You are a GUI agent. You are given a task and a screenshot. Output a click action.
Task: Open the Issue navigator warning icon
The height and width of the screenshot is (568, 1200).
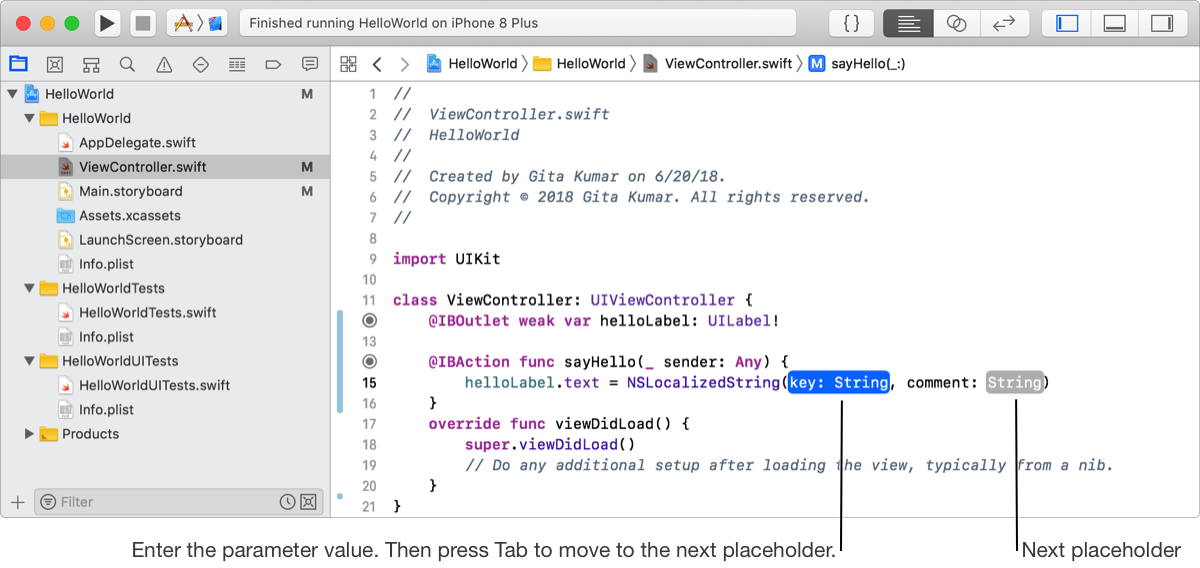[x=164, y=64]
